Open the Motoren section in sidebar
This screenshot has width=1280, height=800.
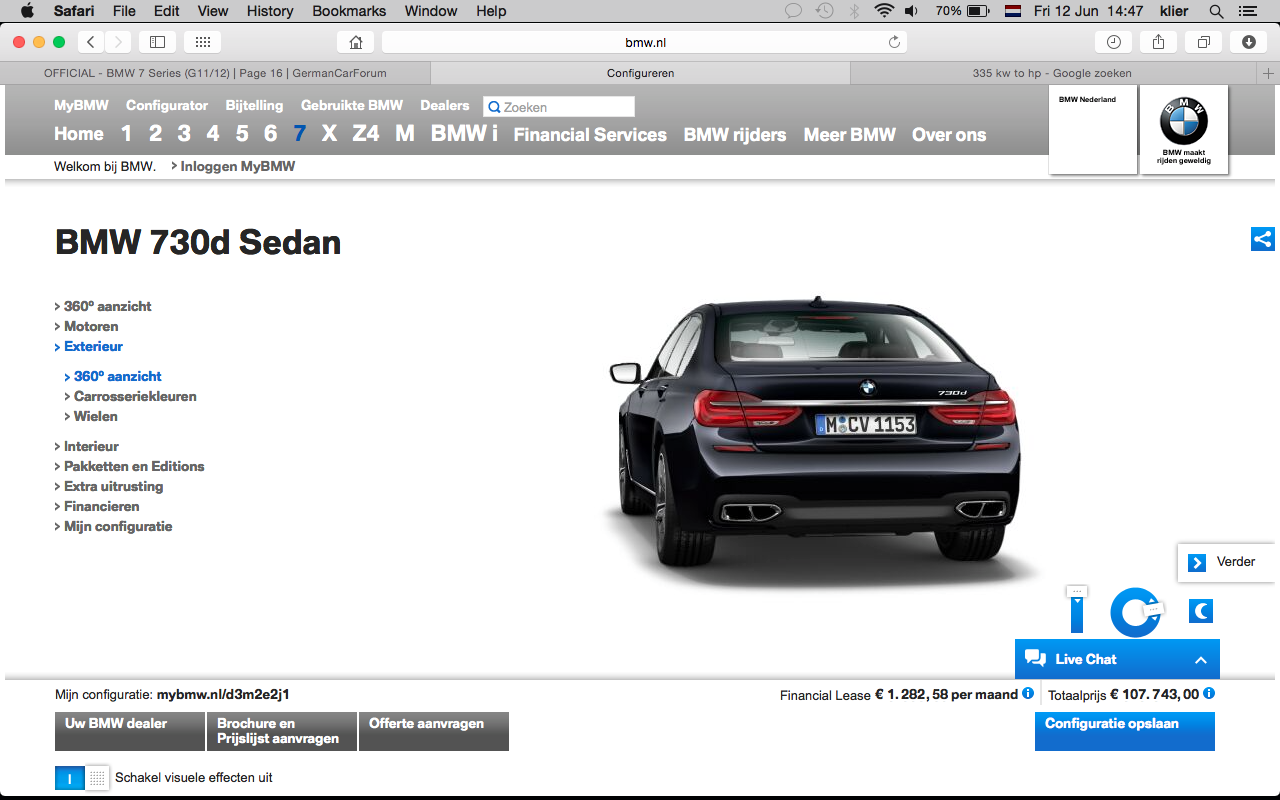click(91, 326)
